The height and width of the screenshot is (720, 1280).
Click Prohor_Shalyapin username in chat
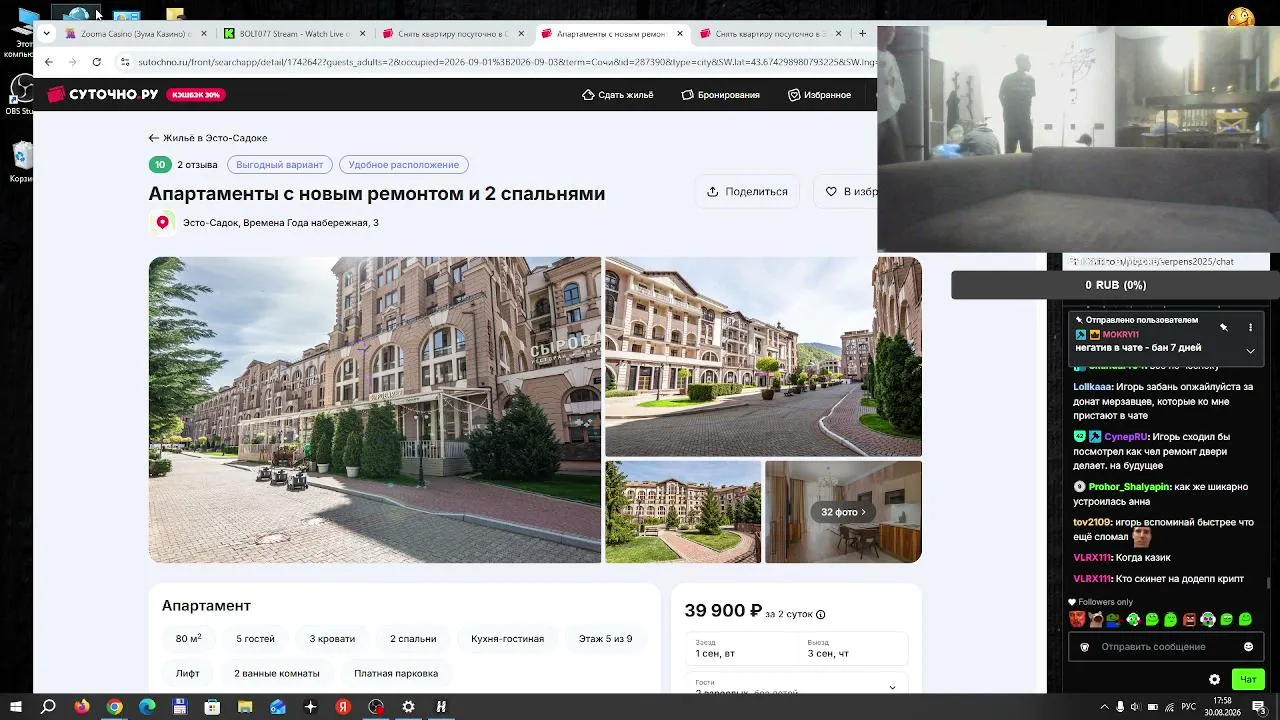(1129, 487)
